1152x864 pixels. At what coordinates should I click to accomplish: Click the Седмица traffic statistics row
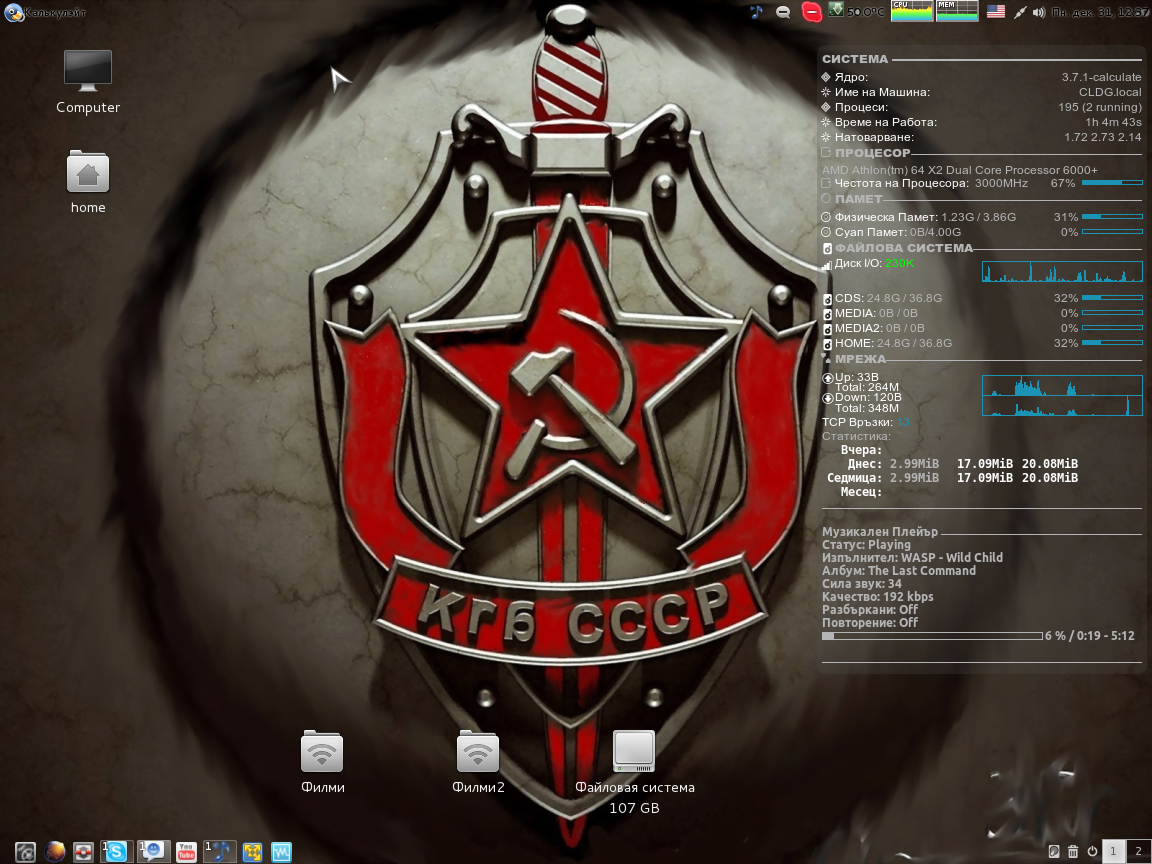952,478
